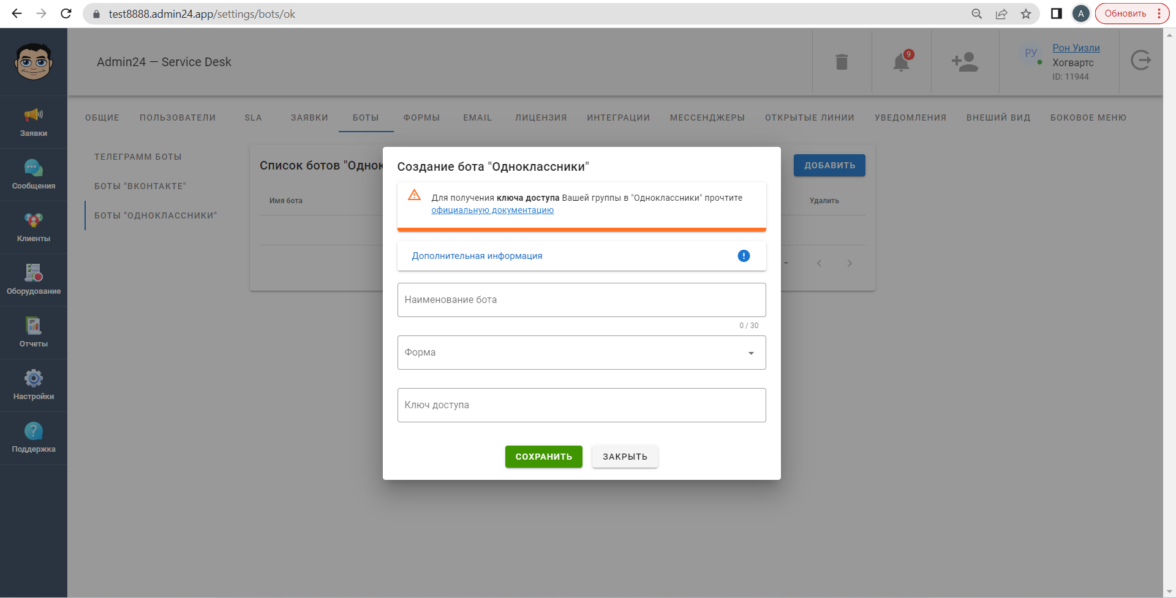
Task: Open notifications bell icon
Action: click(901, 62)
